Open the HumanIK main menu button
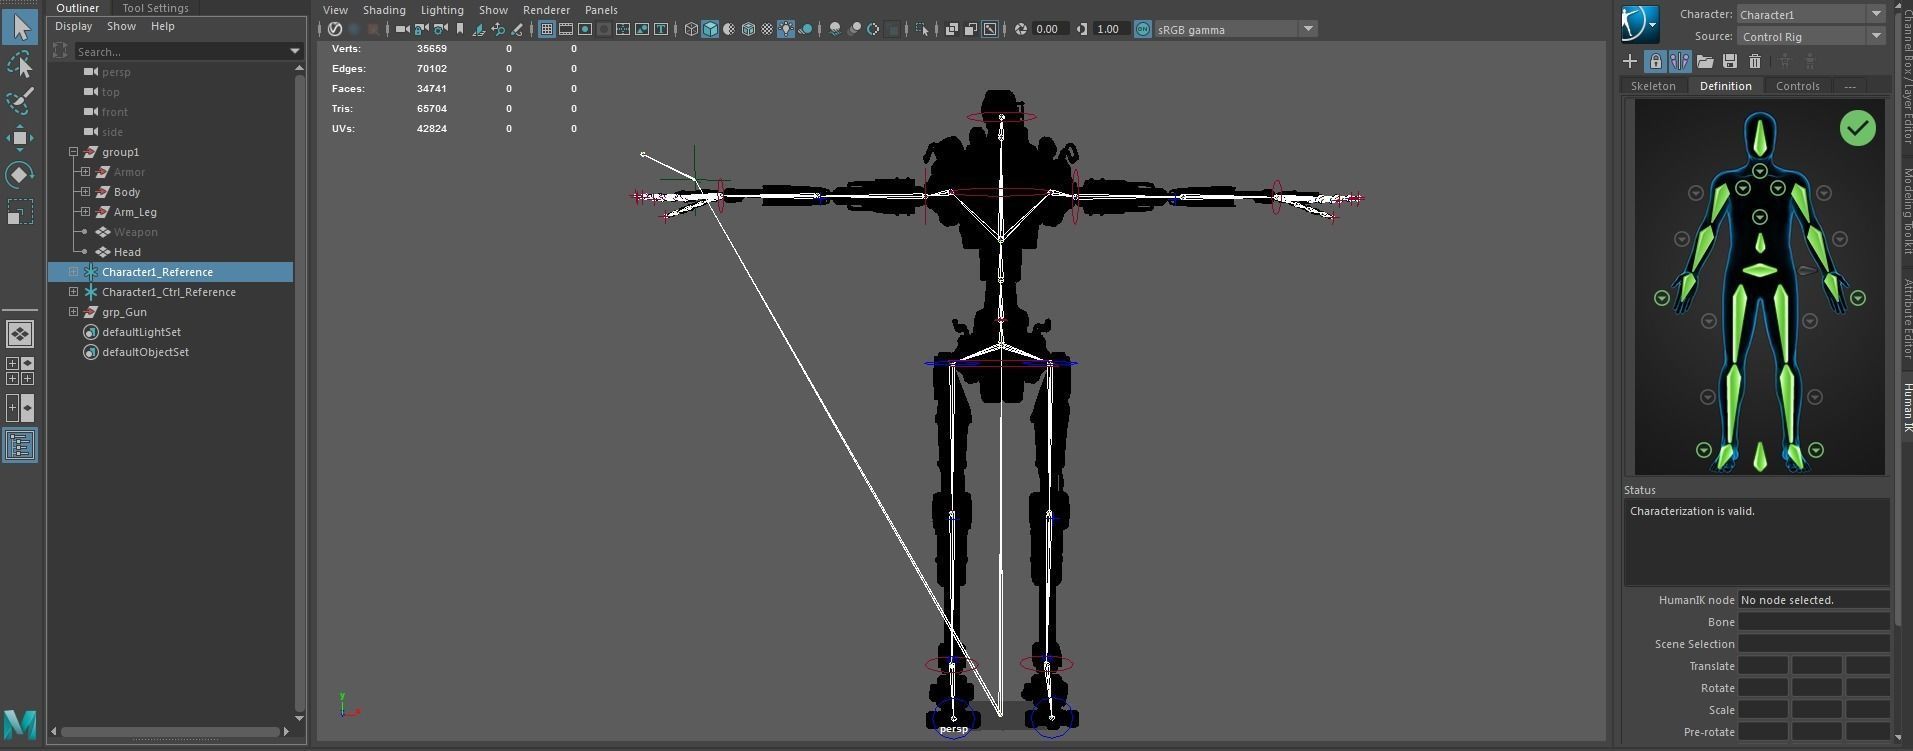 (1640, 24)
